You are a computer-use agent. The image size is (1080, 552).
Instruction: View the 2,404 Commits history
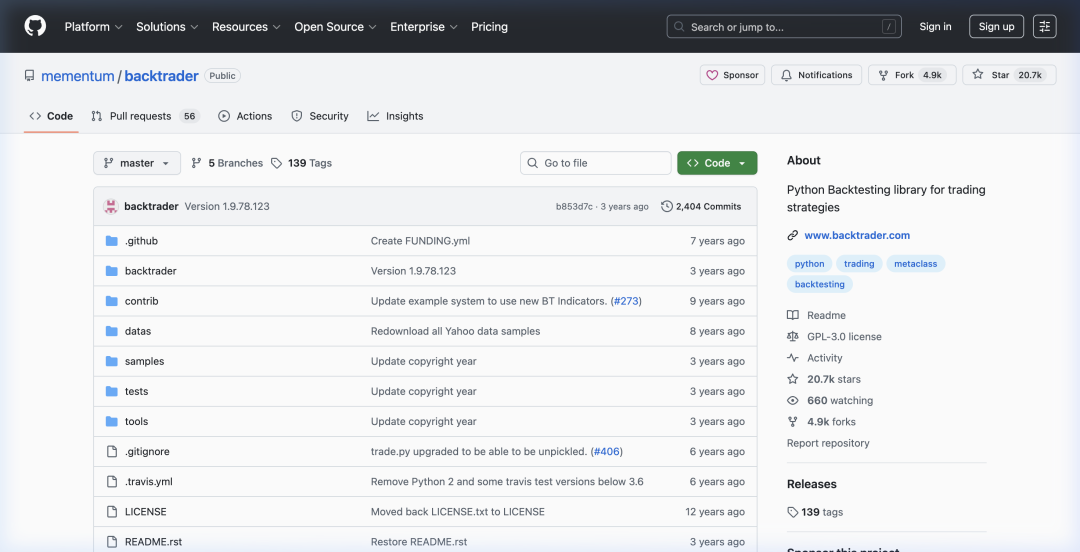[x=701, y=206]
